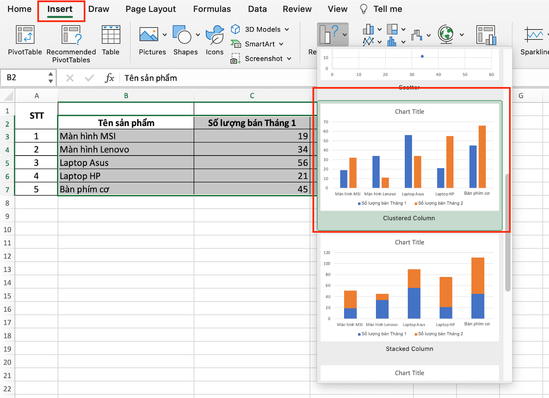Image resolution: width=549 pixels, height=398 pixels.
Task: Click the Icons button
Action: [x=214, y=35]
